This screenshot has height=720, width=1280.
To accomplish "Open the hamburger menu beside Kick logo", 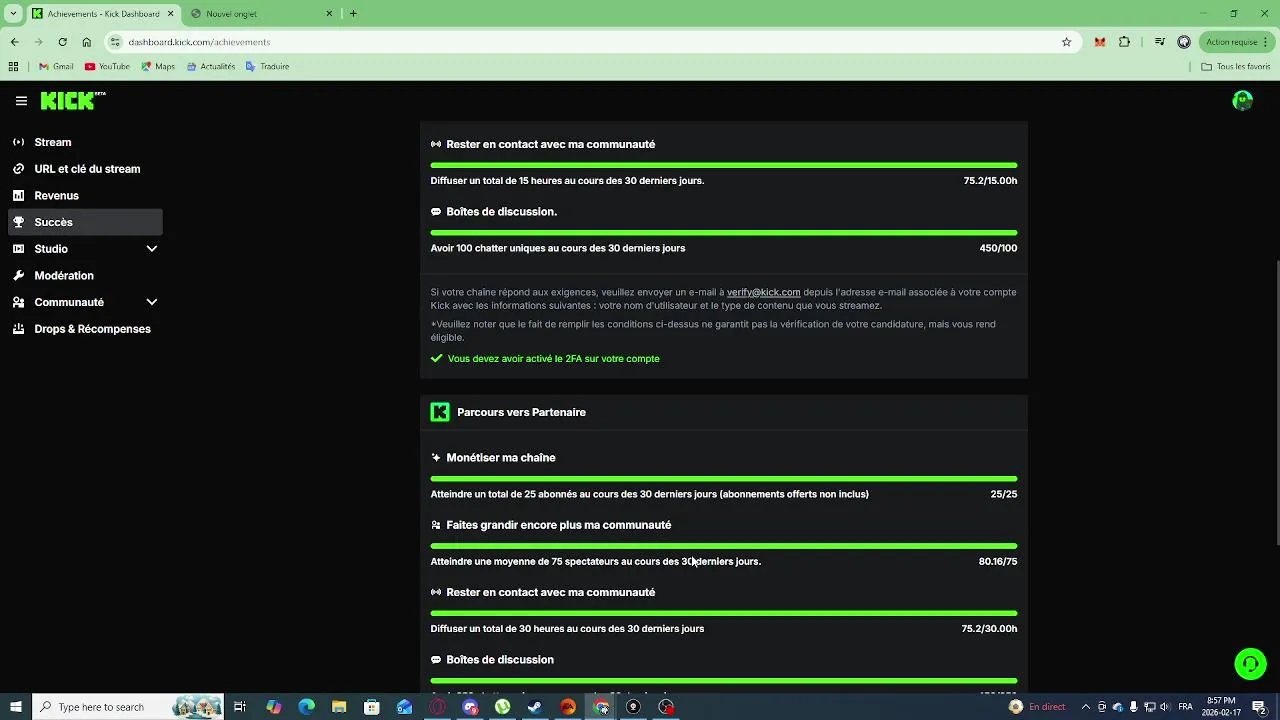I will click(x=21, y=101).
